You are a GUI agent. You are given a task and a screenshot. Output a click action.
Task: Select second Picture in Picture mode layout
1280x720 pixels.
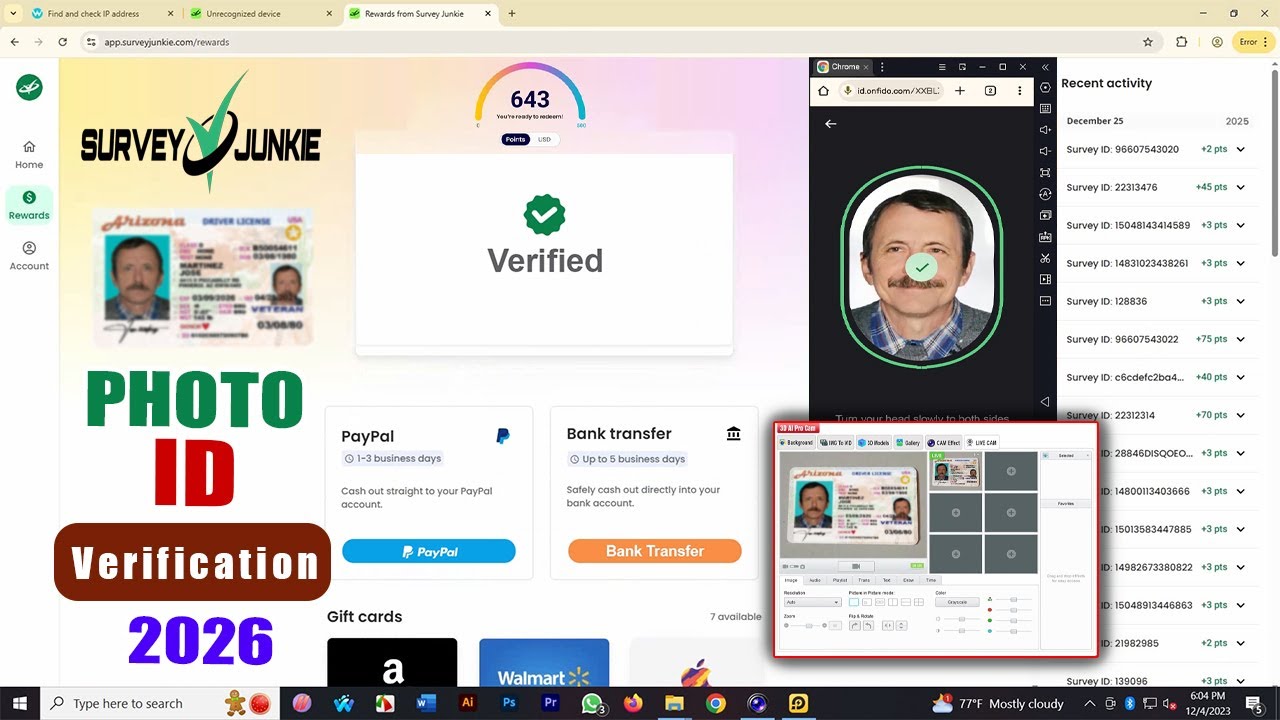pyautogui.click(x=867, y=602)
